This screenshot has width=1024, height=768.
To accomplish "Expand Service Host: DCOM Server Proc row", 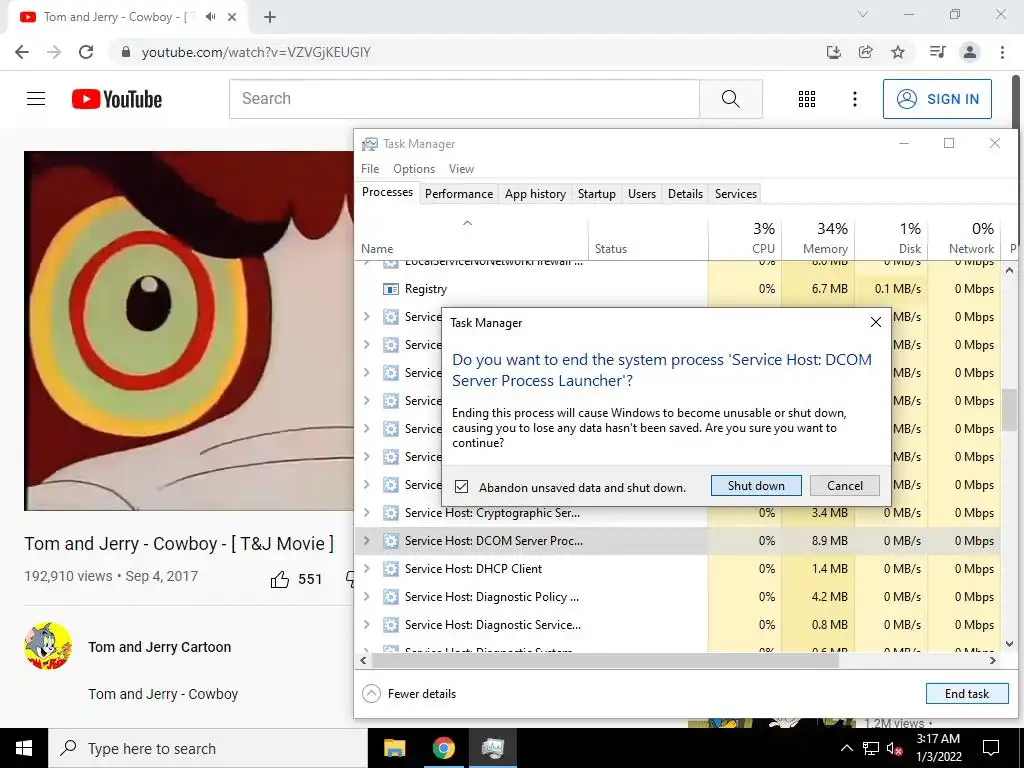I will pos(366,541).
